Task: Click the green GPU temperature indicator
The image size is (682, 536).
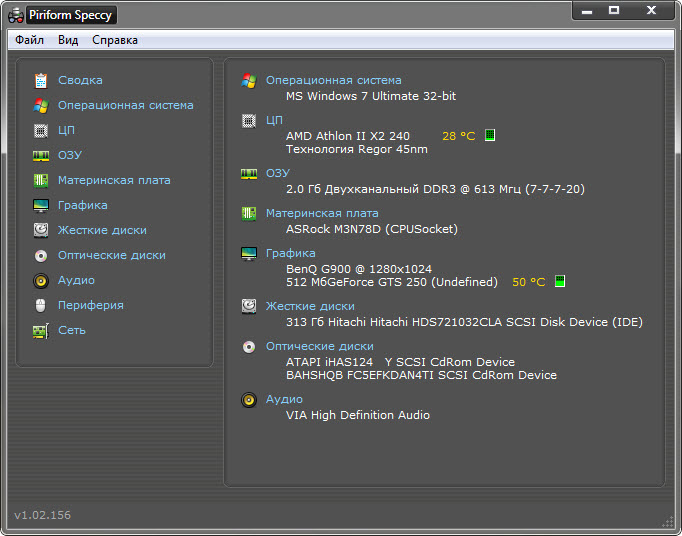Action: [560, 282]
